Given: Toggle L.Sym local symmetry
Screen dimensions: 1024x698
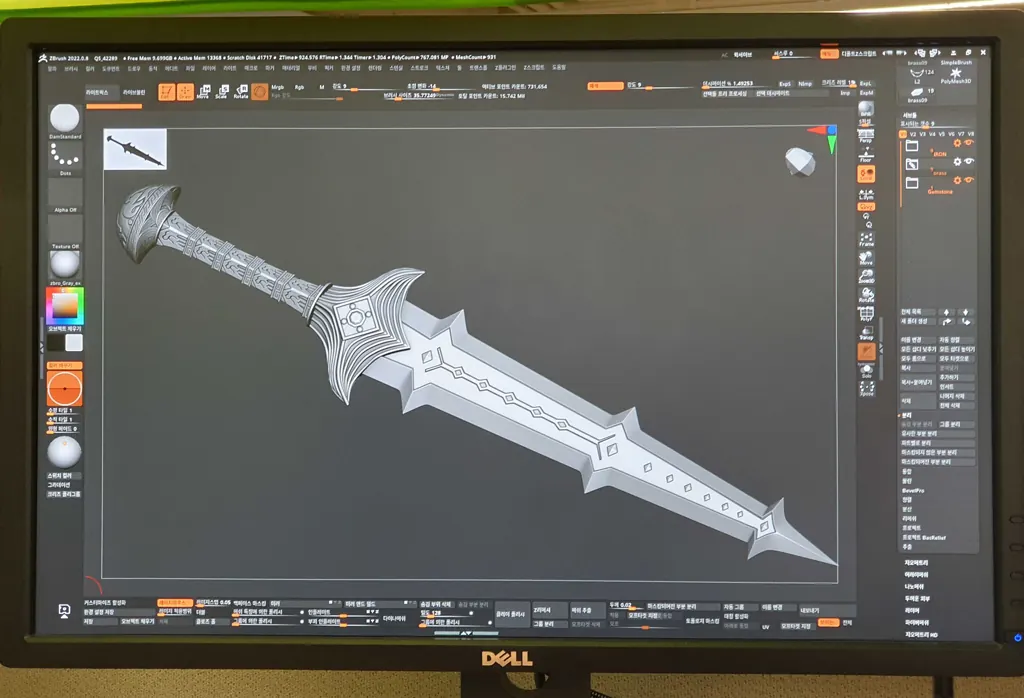Looking at the screenshot, I should 866,193.
